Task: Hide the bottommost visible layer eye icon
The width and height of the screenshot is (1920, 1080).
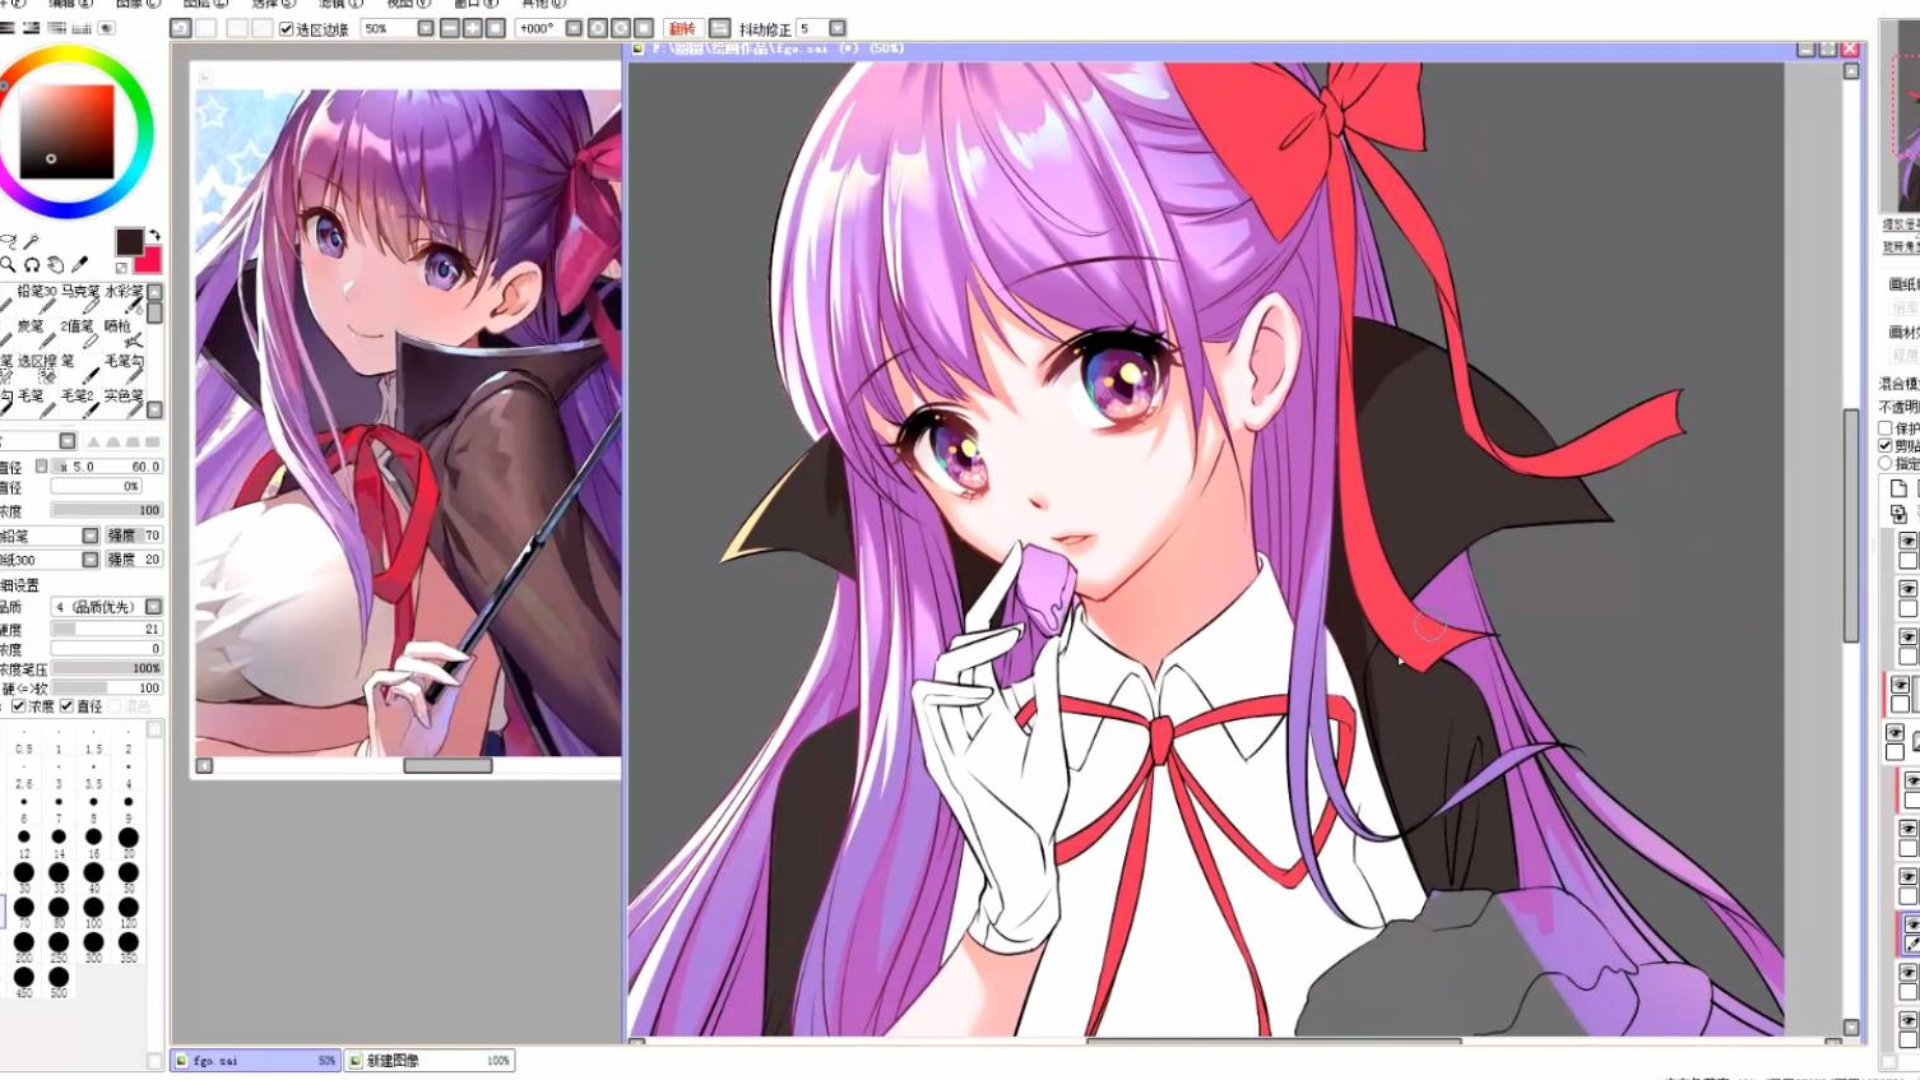Action: [1908, 1021]
